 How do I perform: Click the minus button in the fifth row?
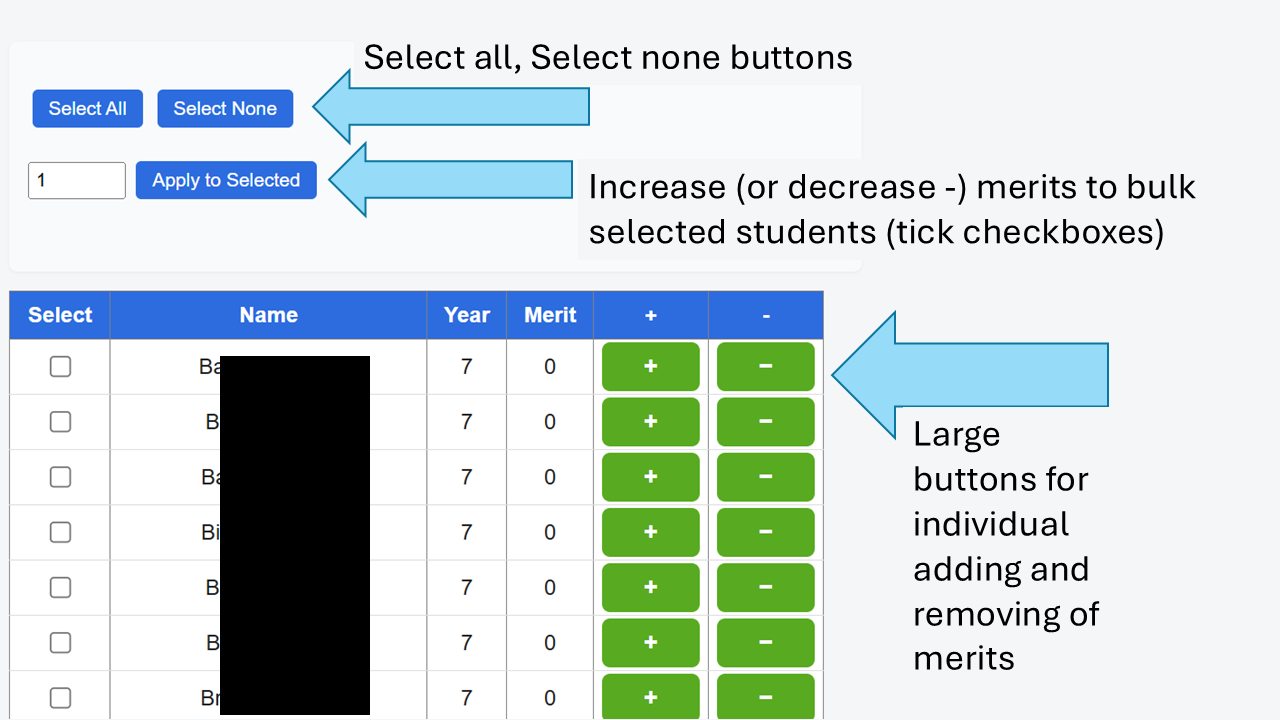tap(765, 587)
